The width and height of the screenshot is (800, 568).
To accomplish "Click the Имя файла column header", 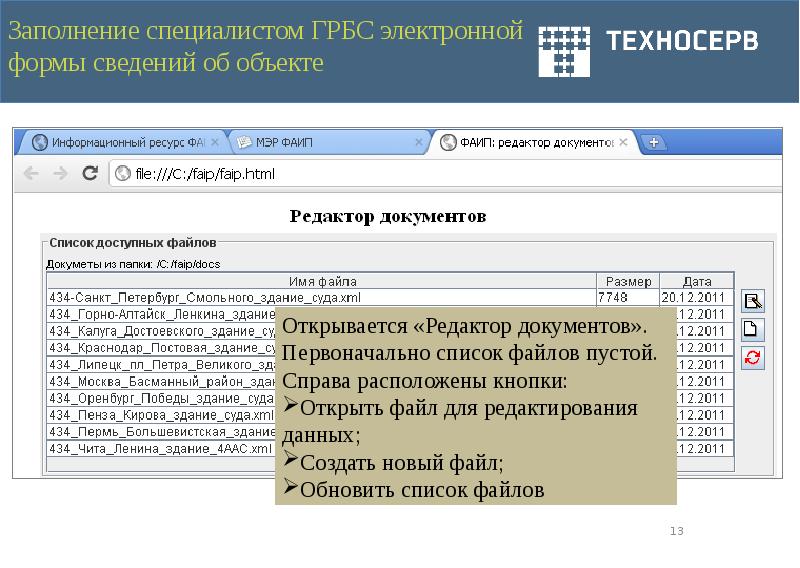I will (x=322, y=281).
